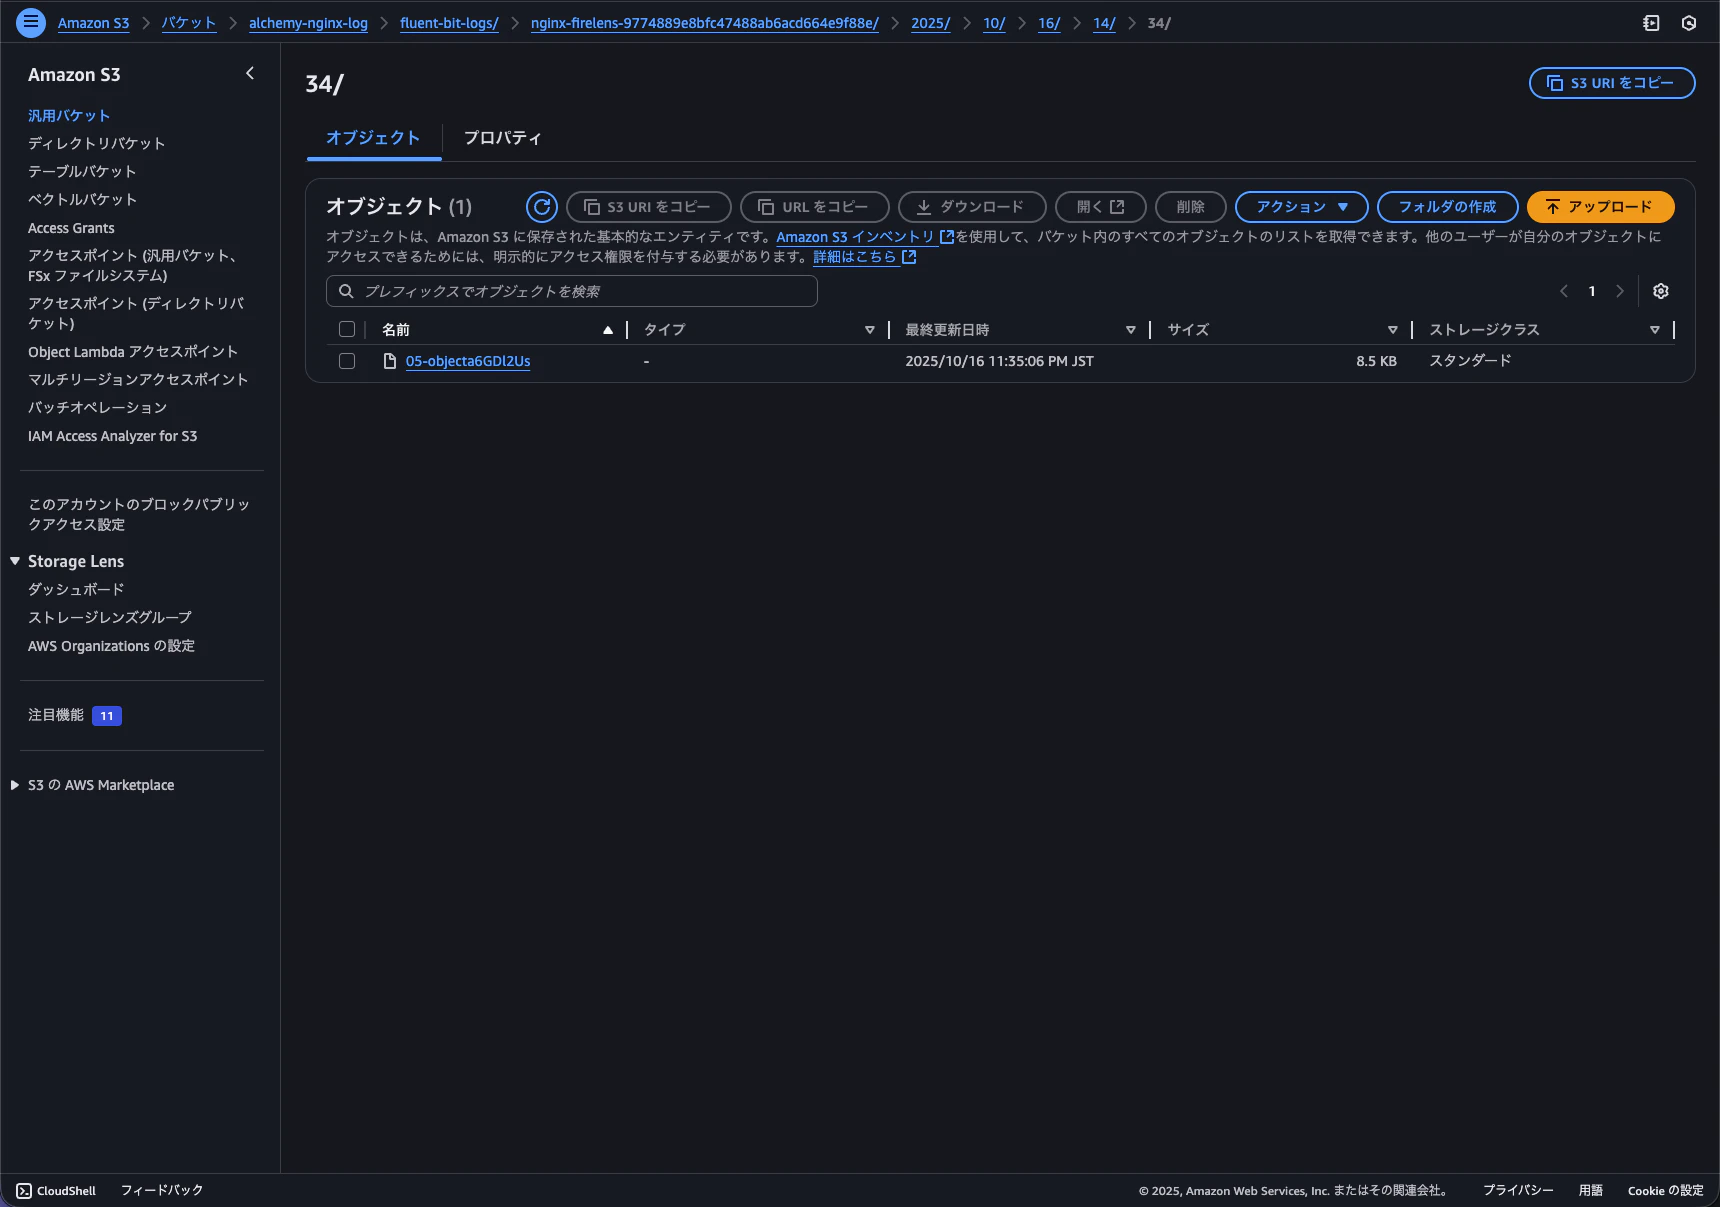Go to previous page arrow

1564,291
